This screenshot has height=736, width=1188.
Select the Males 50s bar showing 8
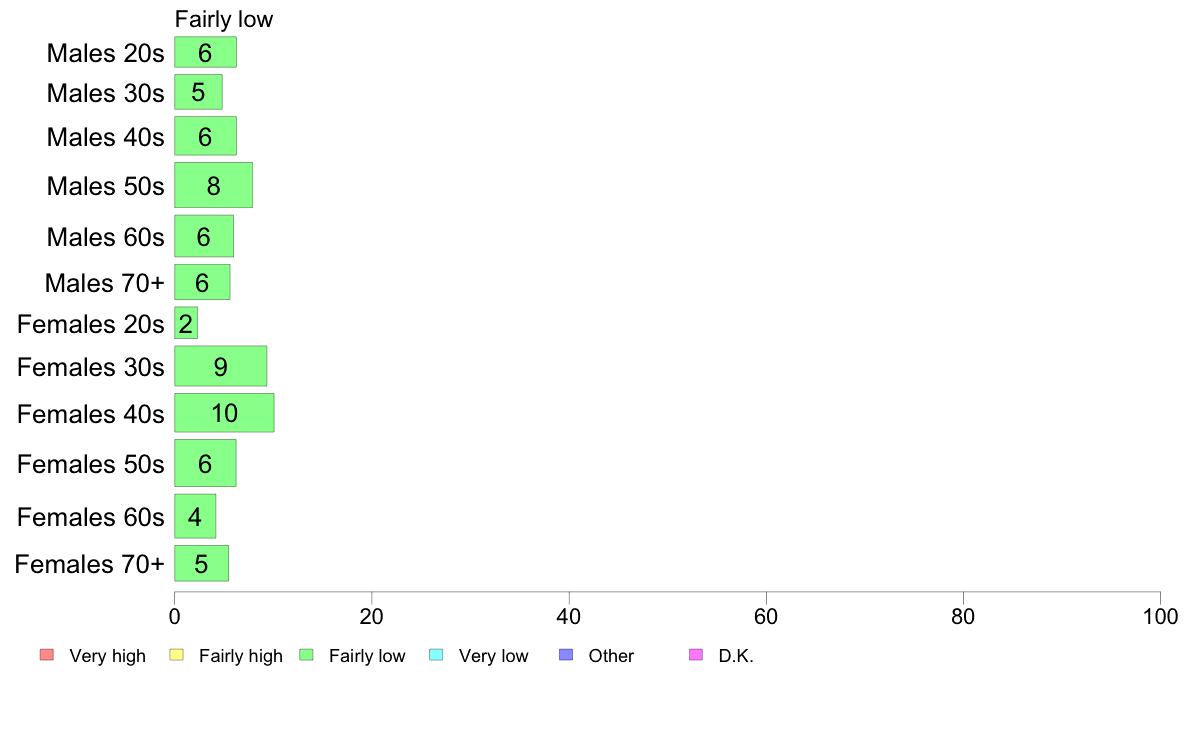214,185
